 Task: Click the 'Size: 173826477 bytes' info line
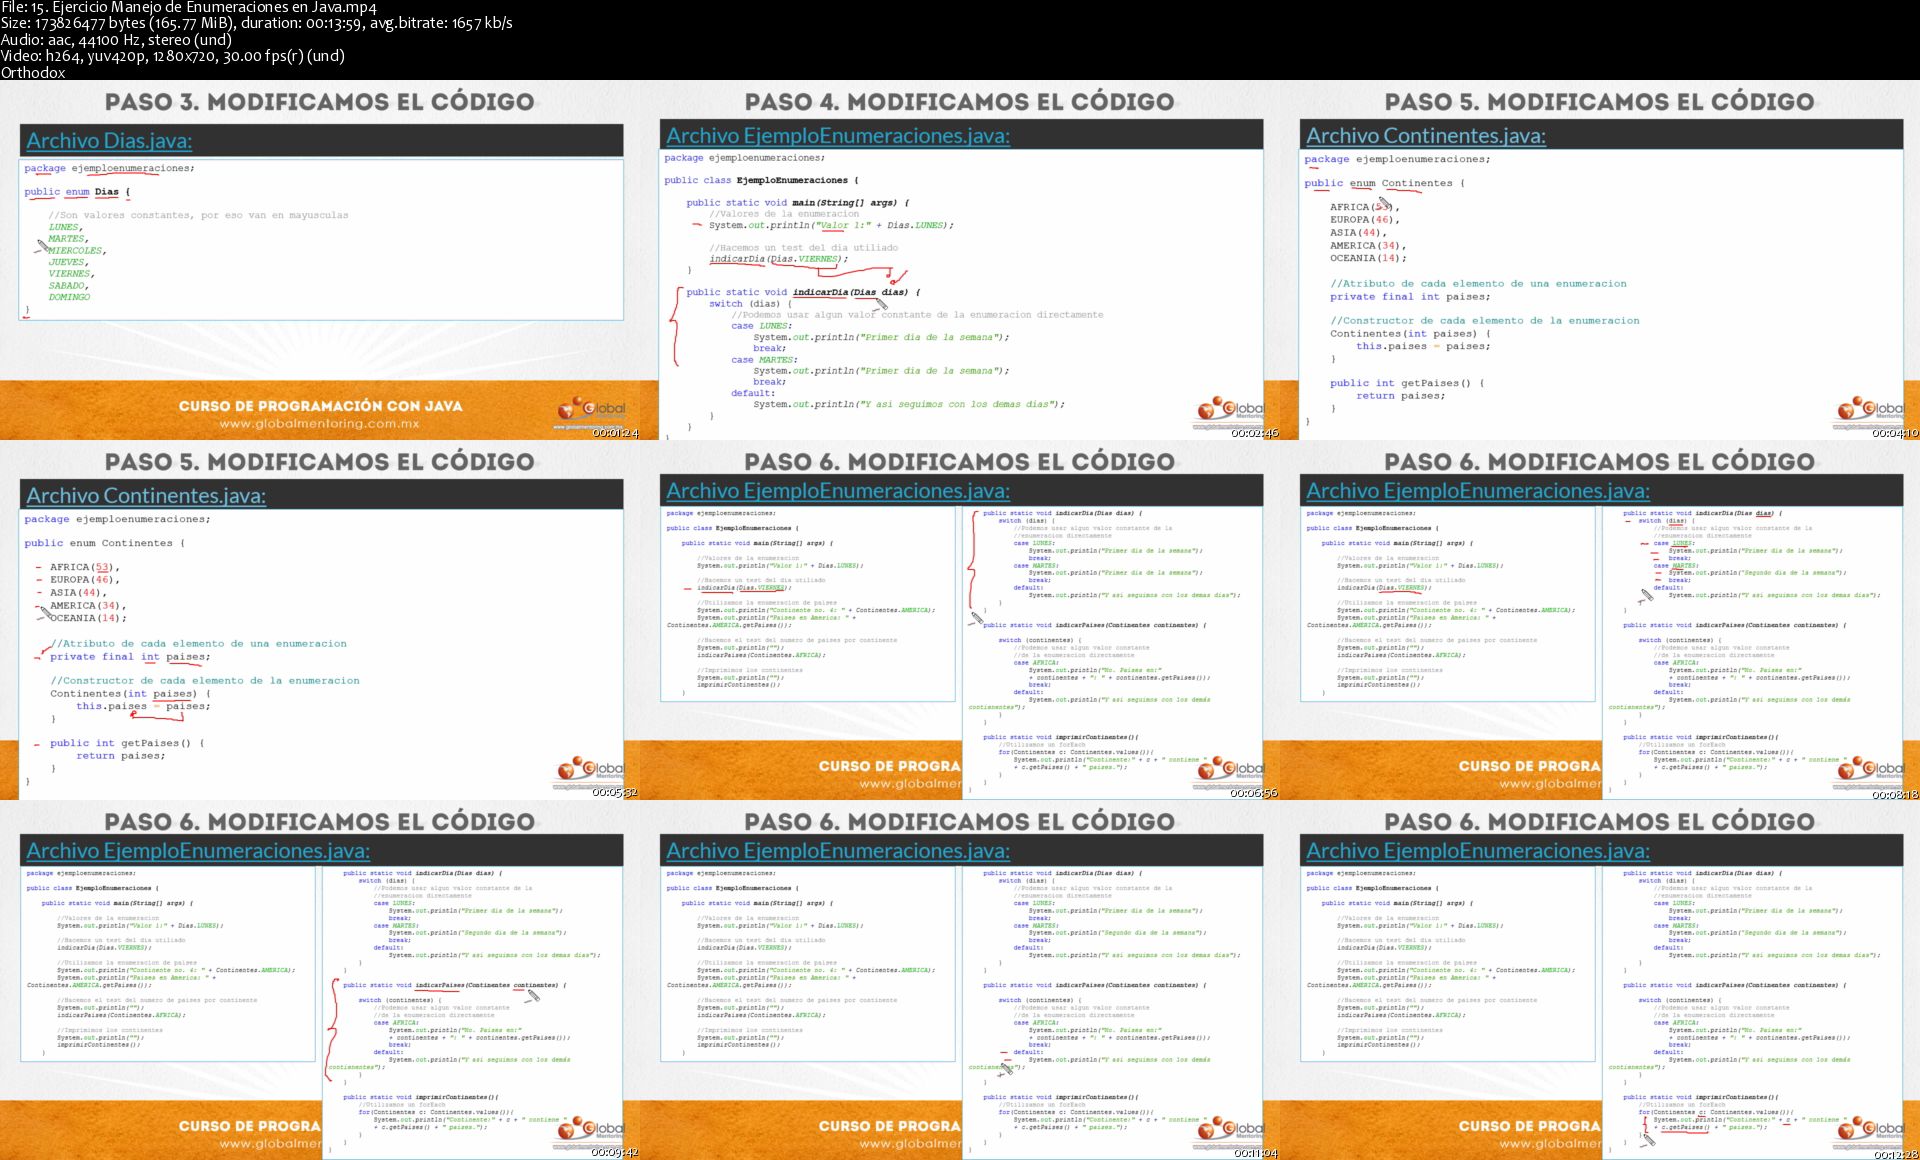pos(256,24)
